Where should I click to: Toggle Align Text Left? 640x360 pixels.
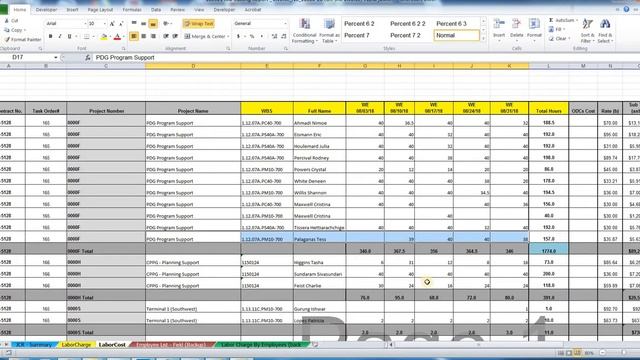134,36
